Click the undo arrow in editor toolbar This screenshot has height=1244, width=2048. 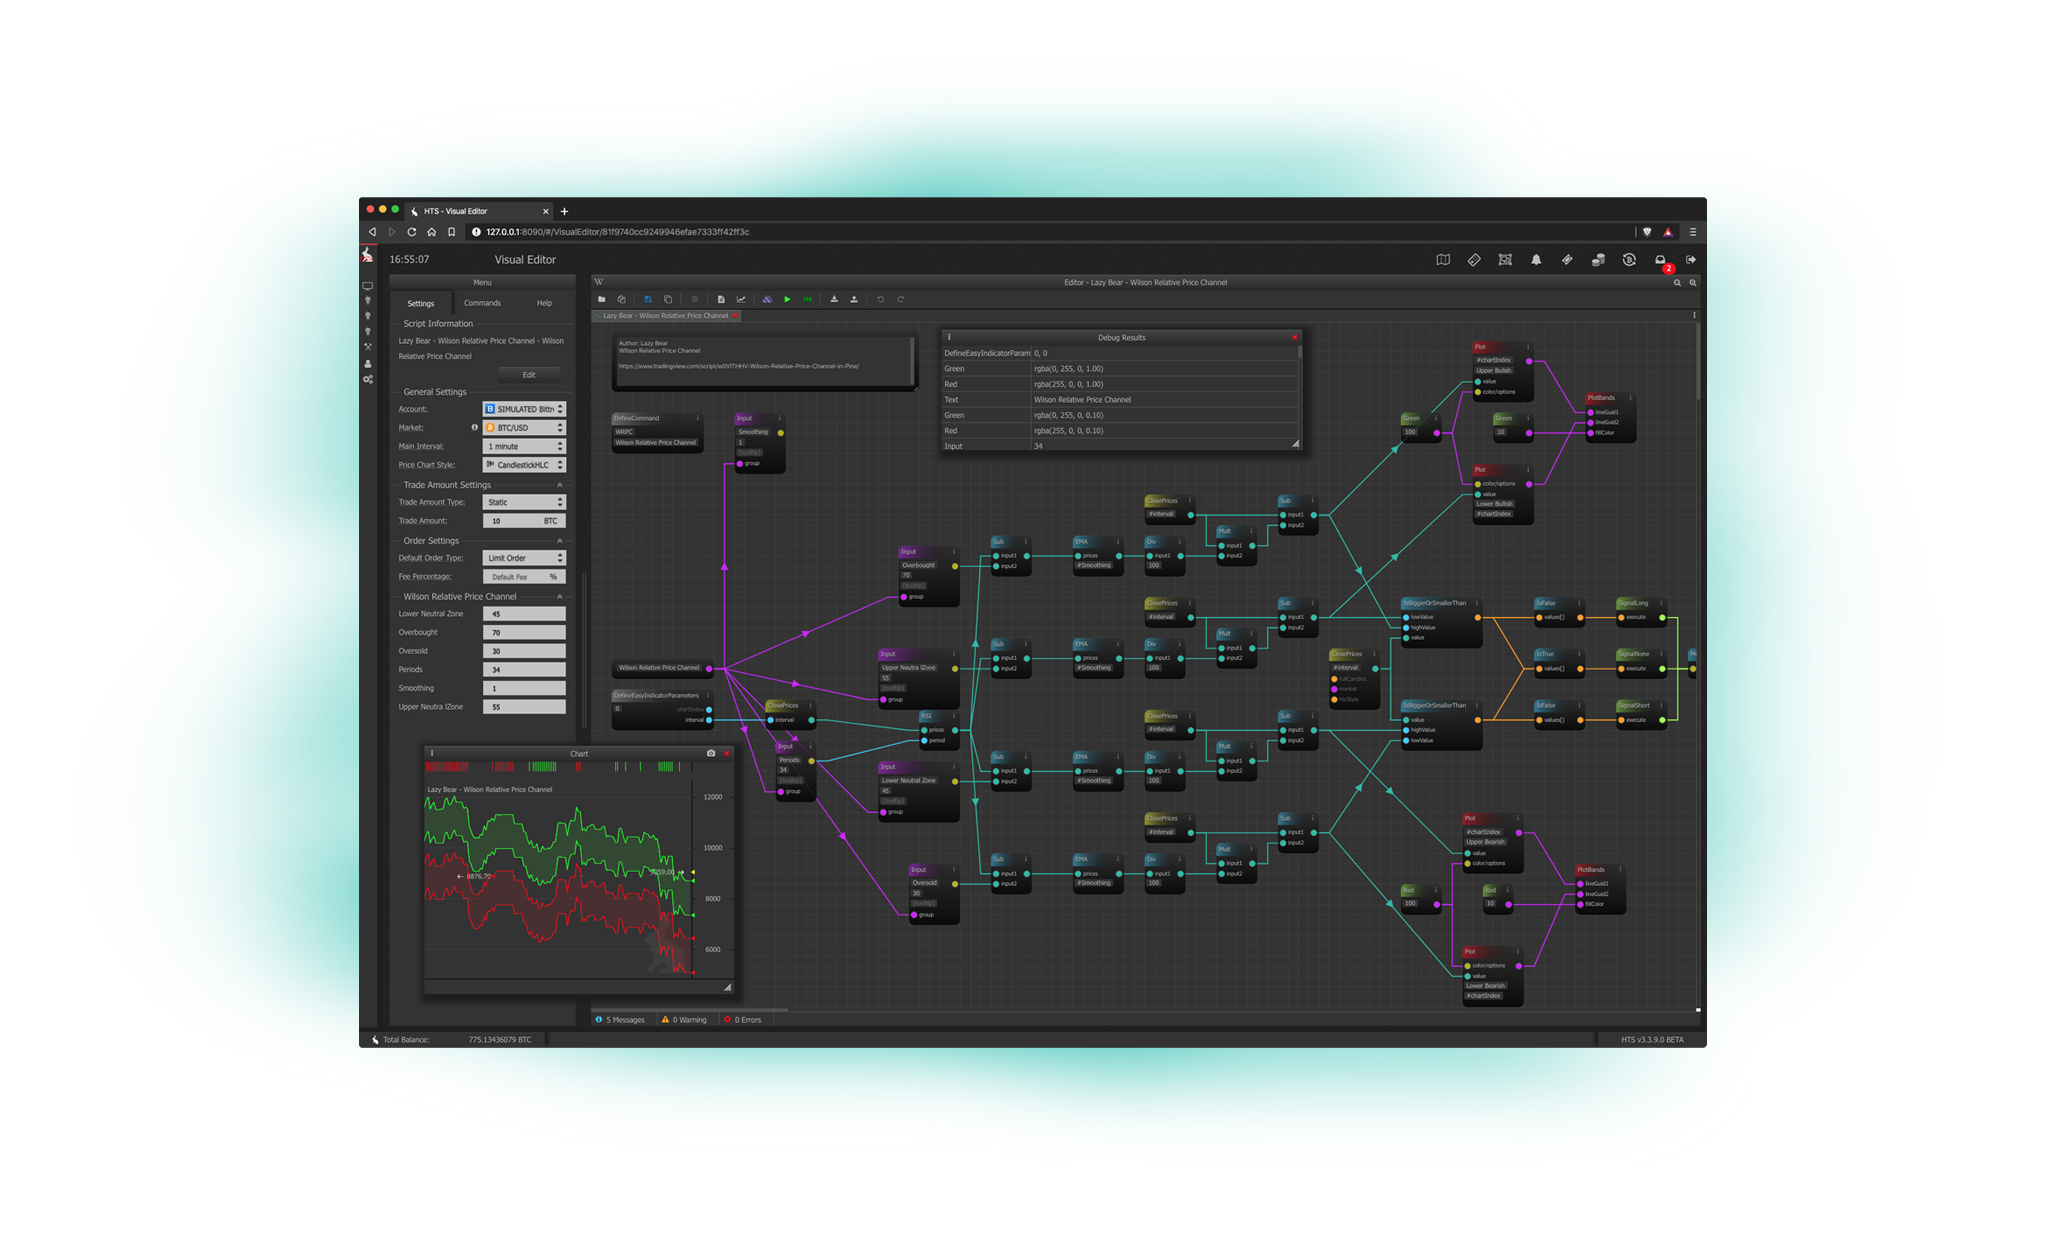click(880, 299)
